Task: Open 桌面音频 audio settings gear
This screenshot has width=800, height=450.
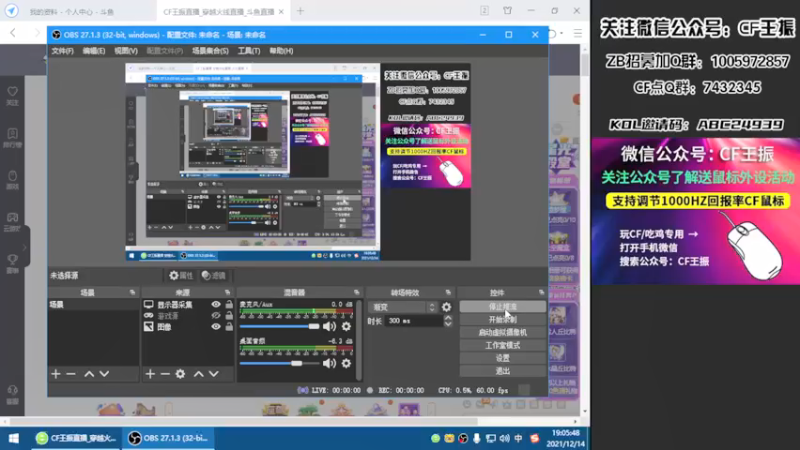Action: pos(346,363)
